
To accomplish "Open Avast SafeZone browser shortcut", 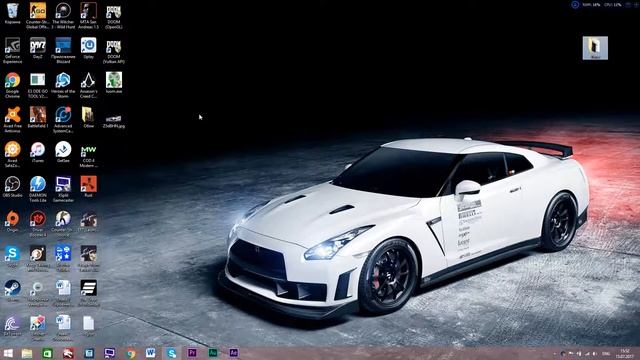I will [x=12, y=154].
